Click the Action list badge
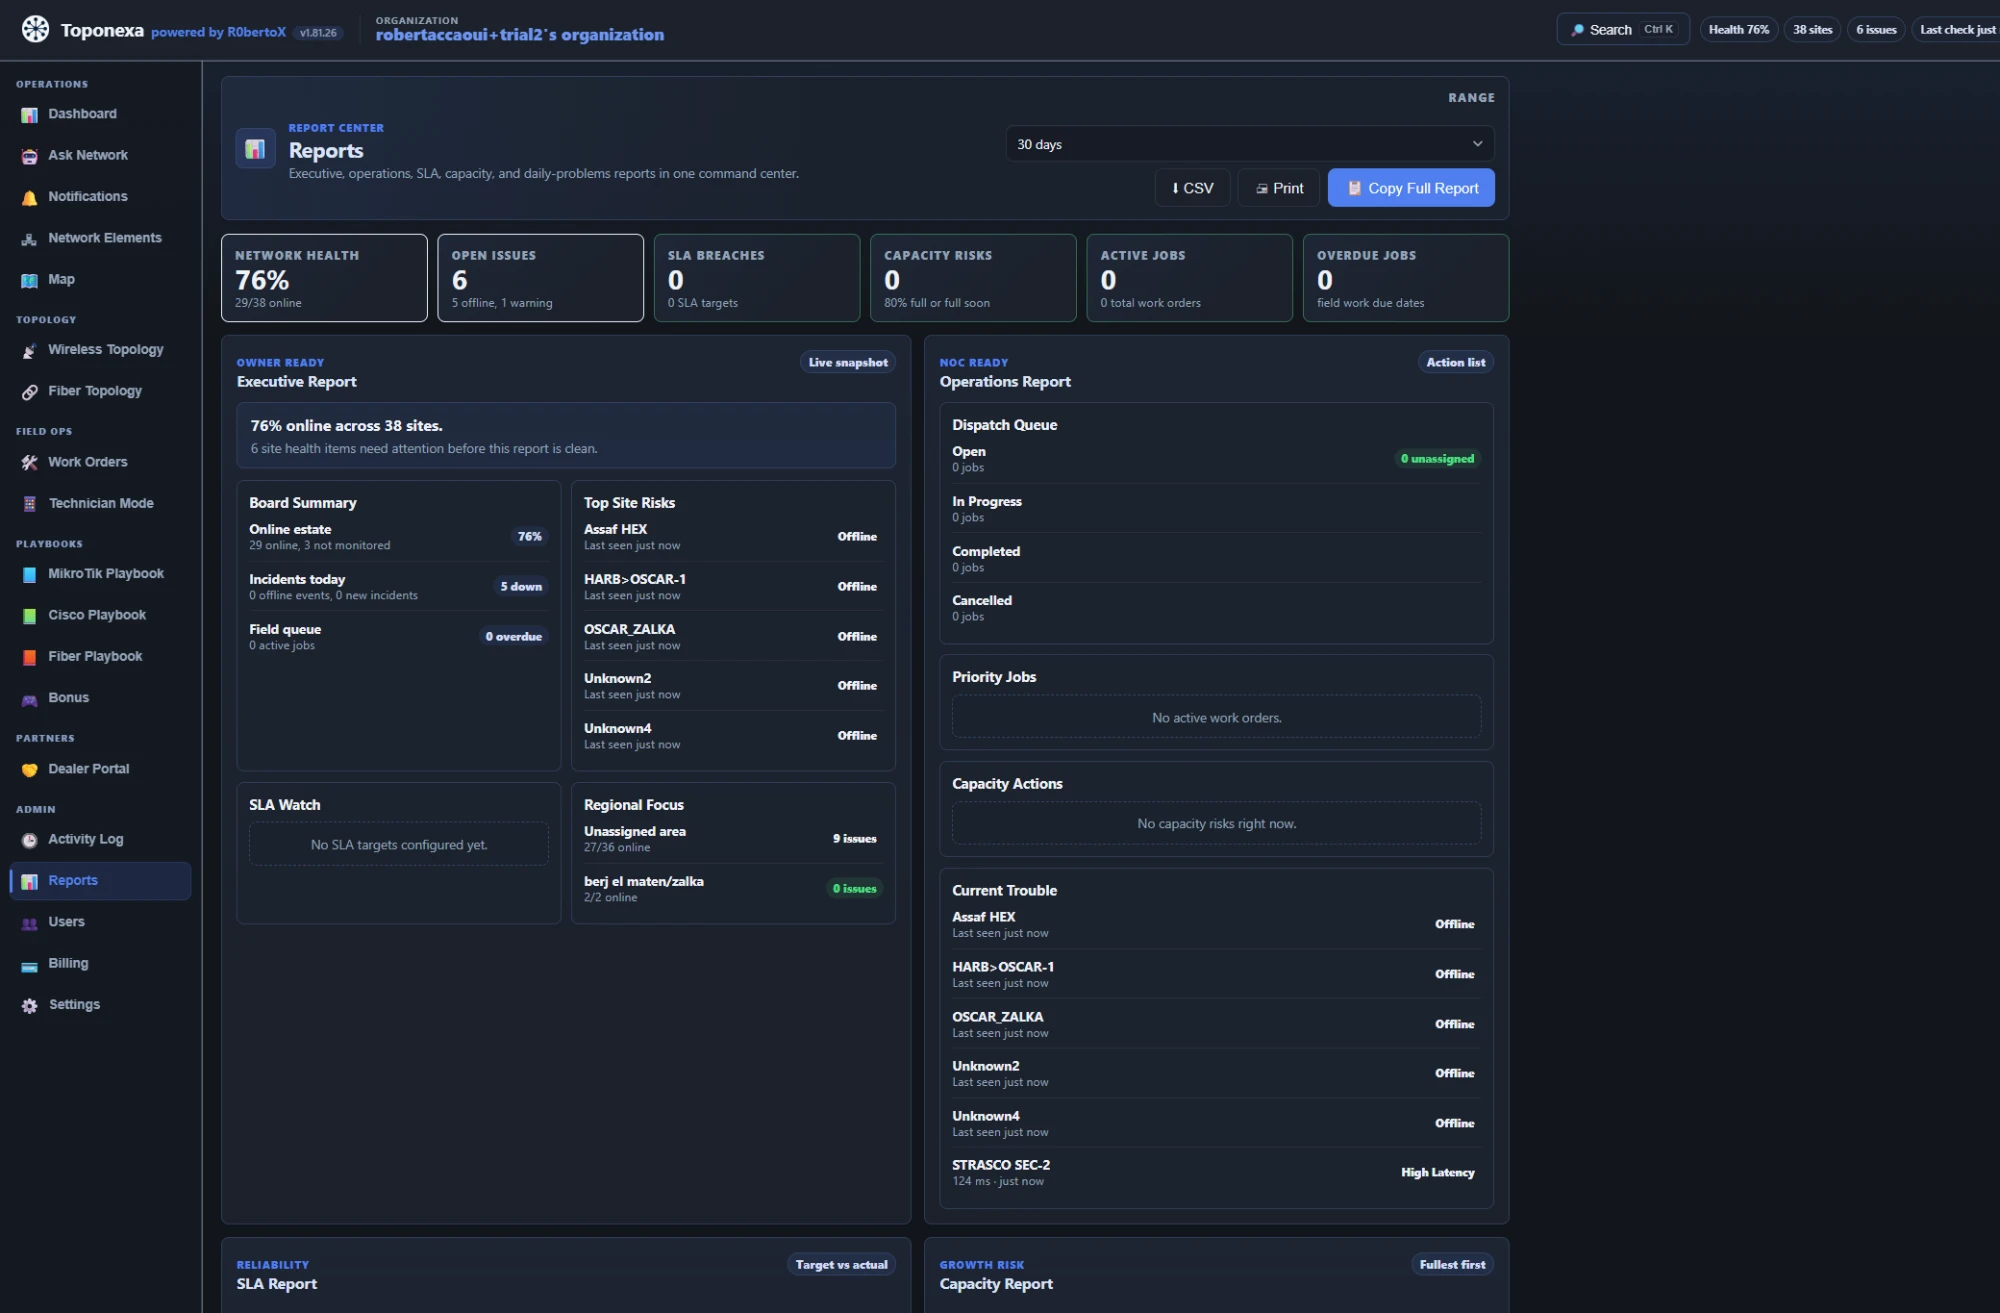This screenshot has height=1313, width=2000. click(x=1455, y=363)
